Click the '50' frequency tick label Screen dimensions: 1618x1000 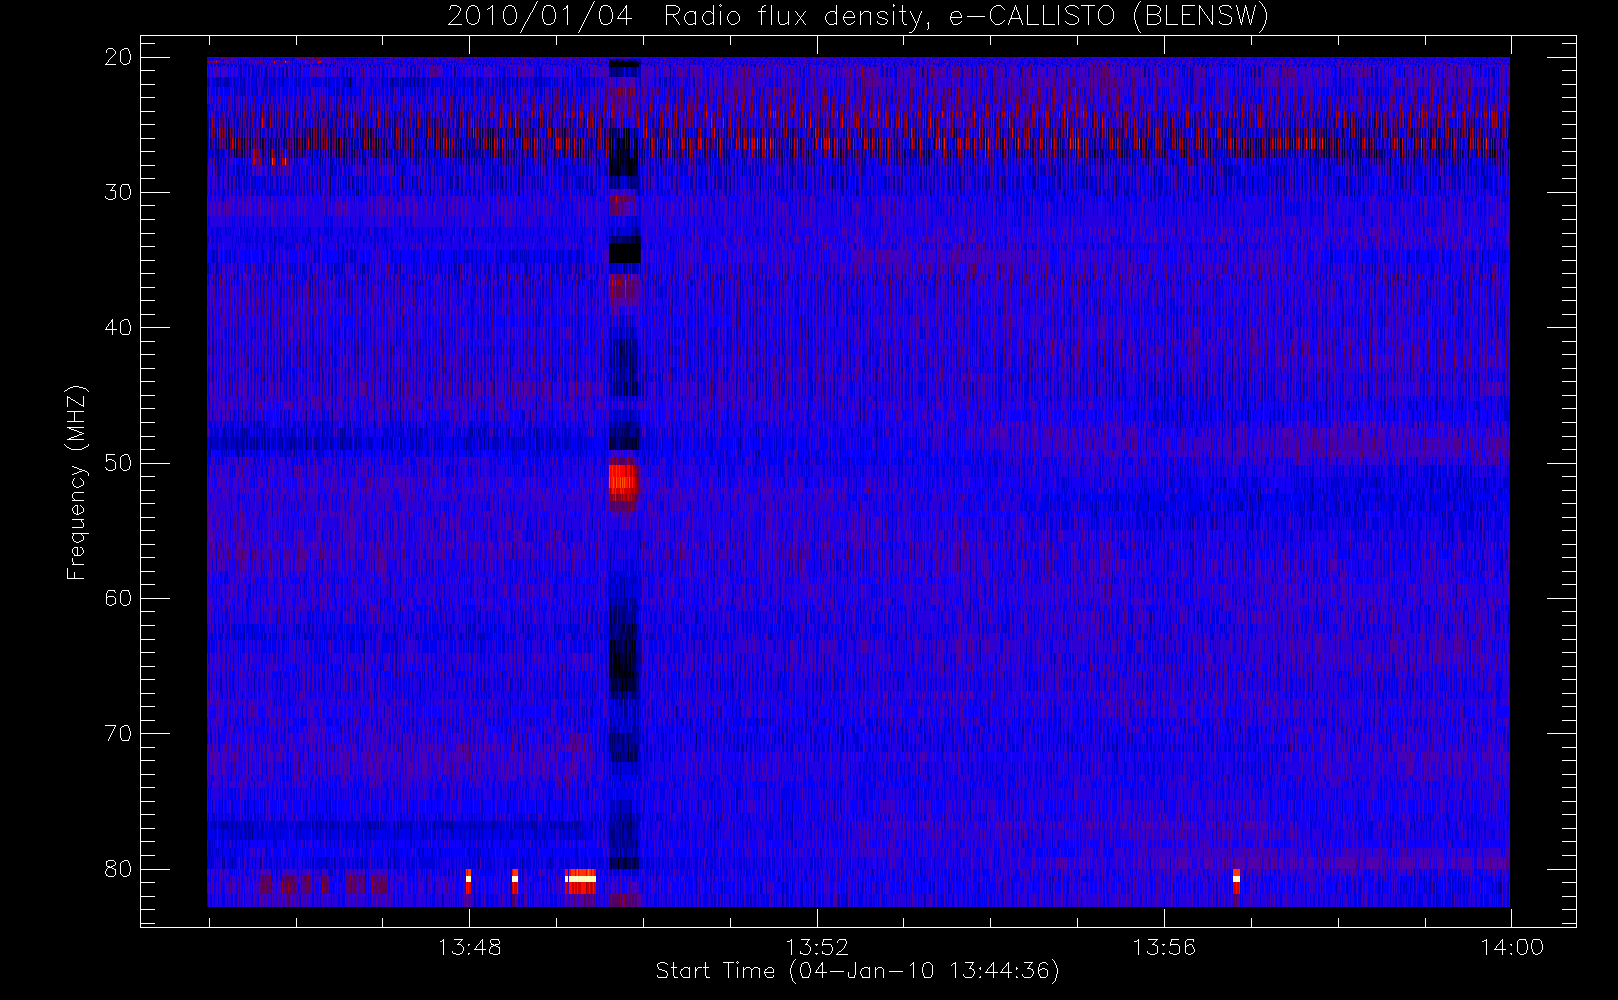[x=118, y=462]
